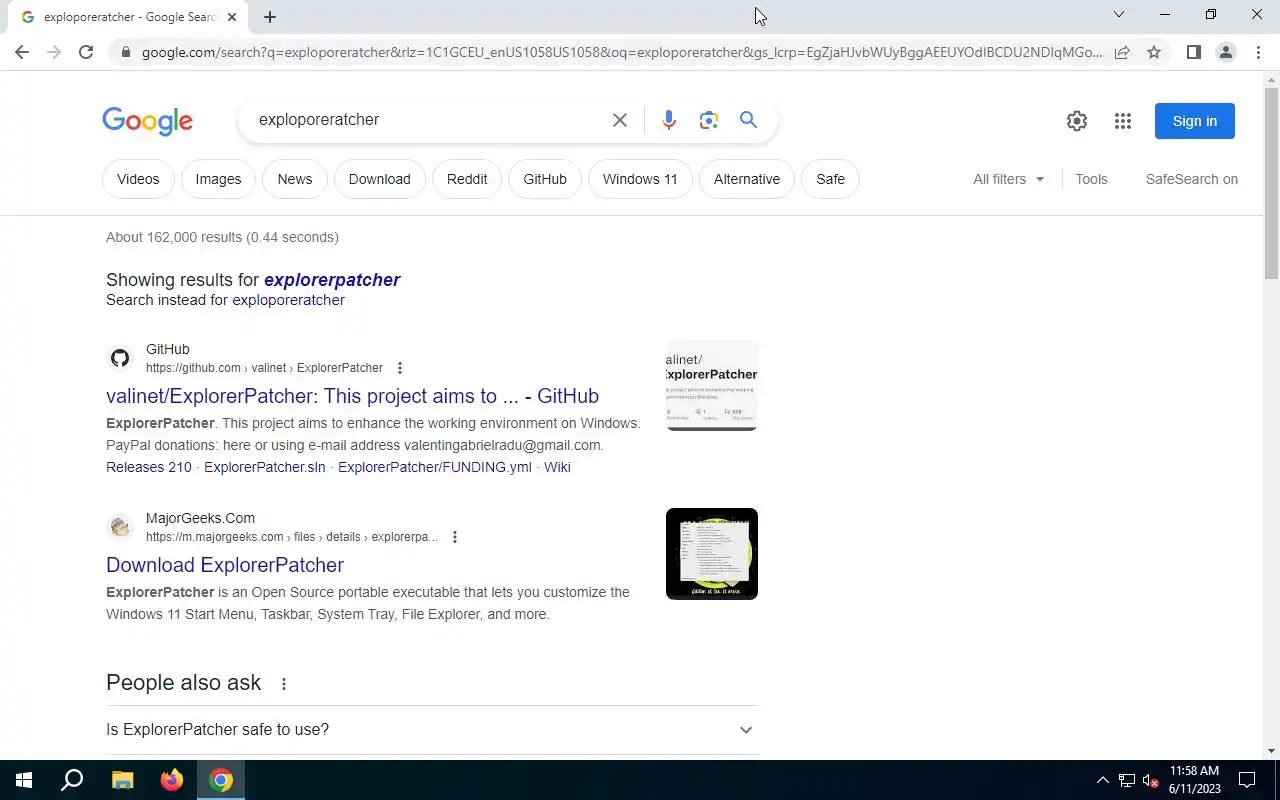Select the Windows 11 filter chip
The width and height of the screenshot is (1280, 800).
point(640,179)
